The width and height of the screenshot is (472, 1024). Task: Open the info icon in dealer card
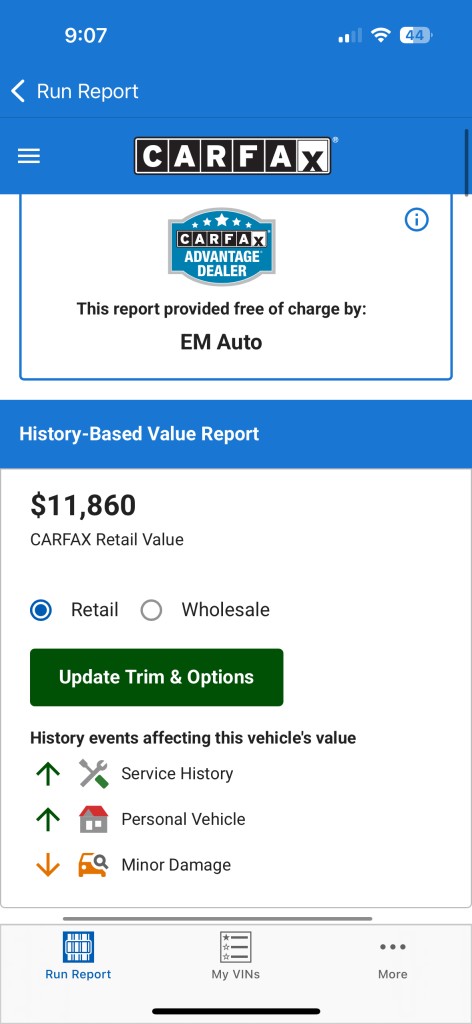tap(417, 220)
